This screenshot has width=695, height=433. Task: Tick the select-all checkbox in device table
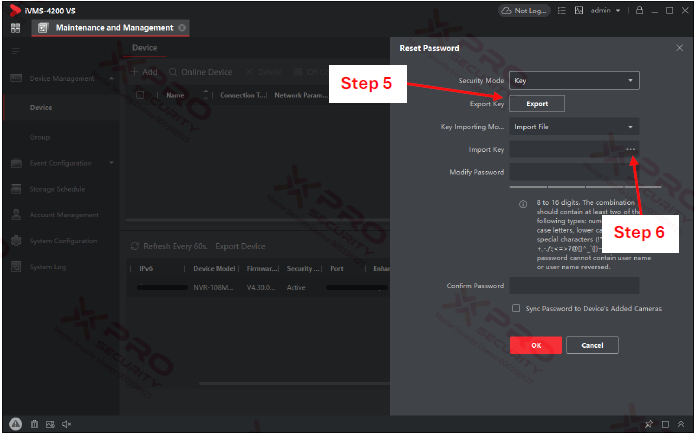[x=140, y=95]
